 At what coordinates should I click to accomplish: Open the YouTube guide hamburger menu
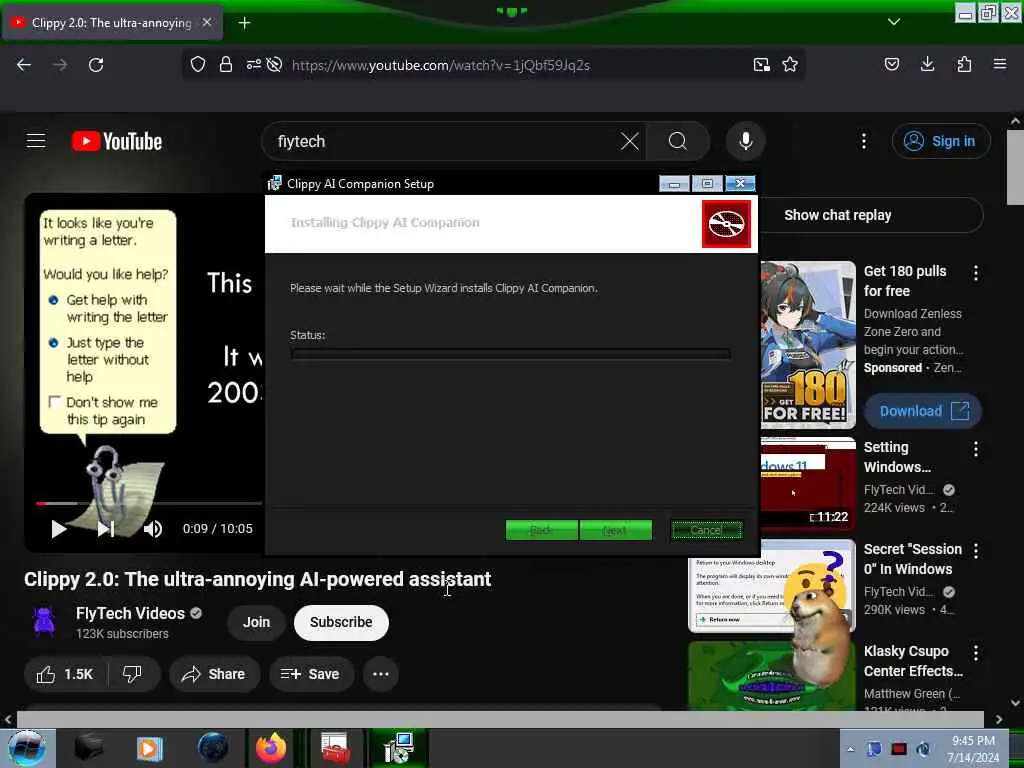(36, 141)
